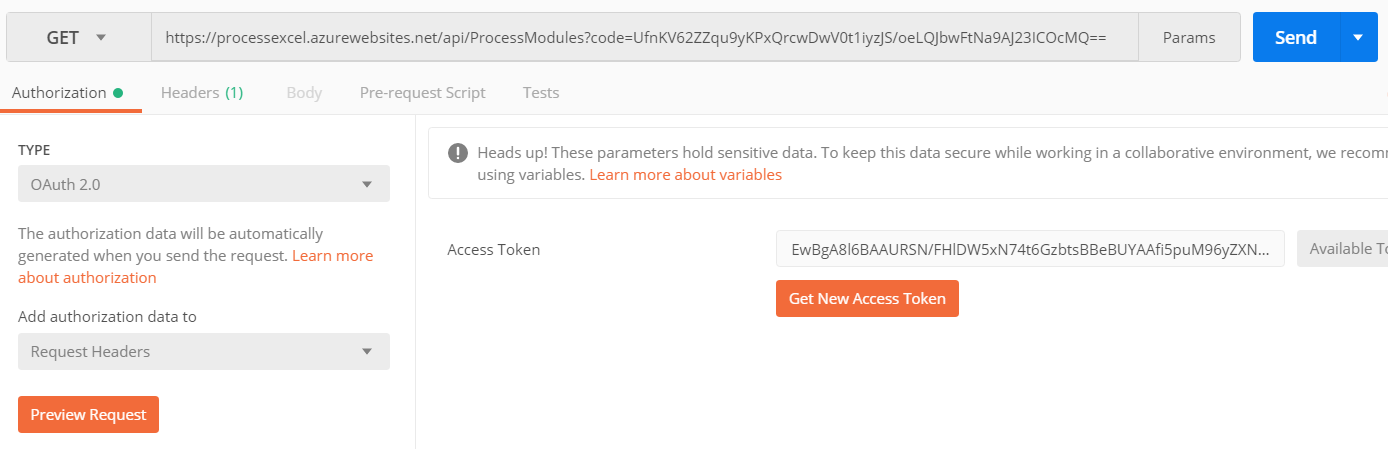Open the Learn more about variables link
The height and width of the screenshot is (449, 1388).
pos(685,174)
